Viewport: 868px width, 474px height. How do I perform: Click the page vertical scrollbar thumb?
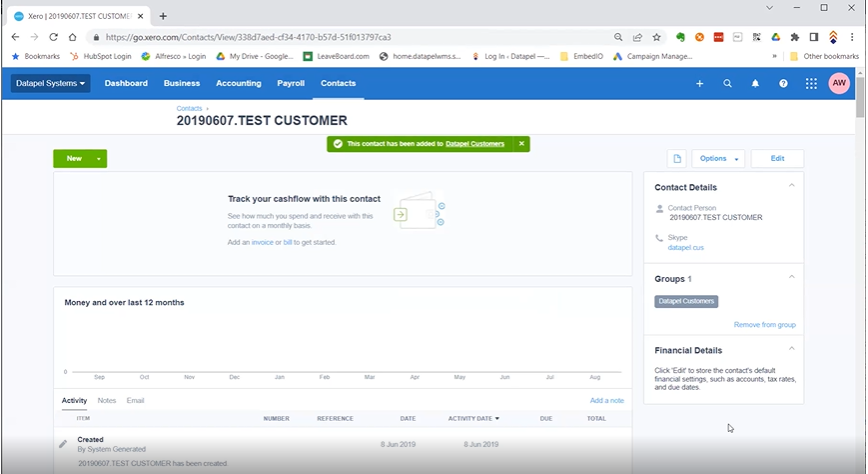point(860,97)
